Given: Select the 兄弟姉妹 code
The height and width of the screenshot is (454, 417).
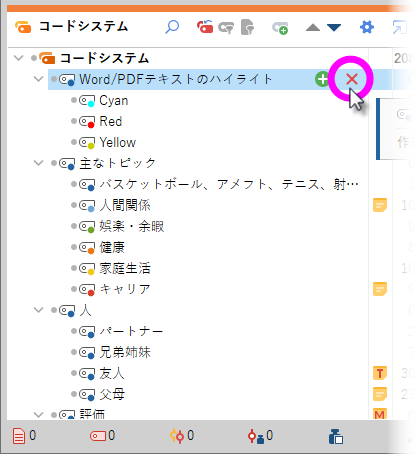Looking at the screenshot, I should [125, 352].
